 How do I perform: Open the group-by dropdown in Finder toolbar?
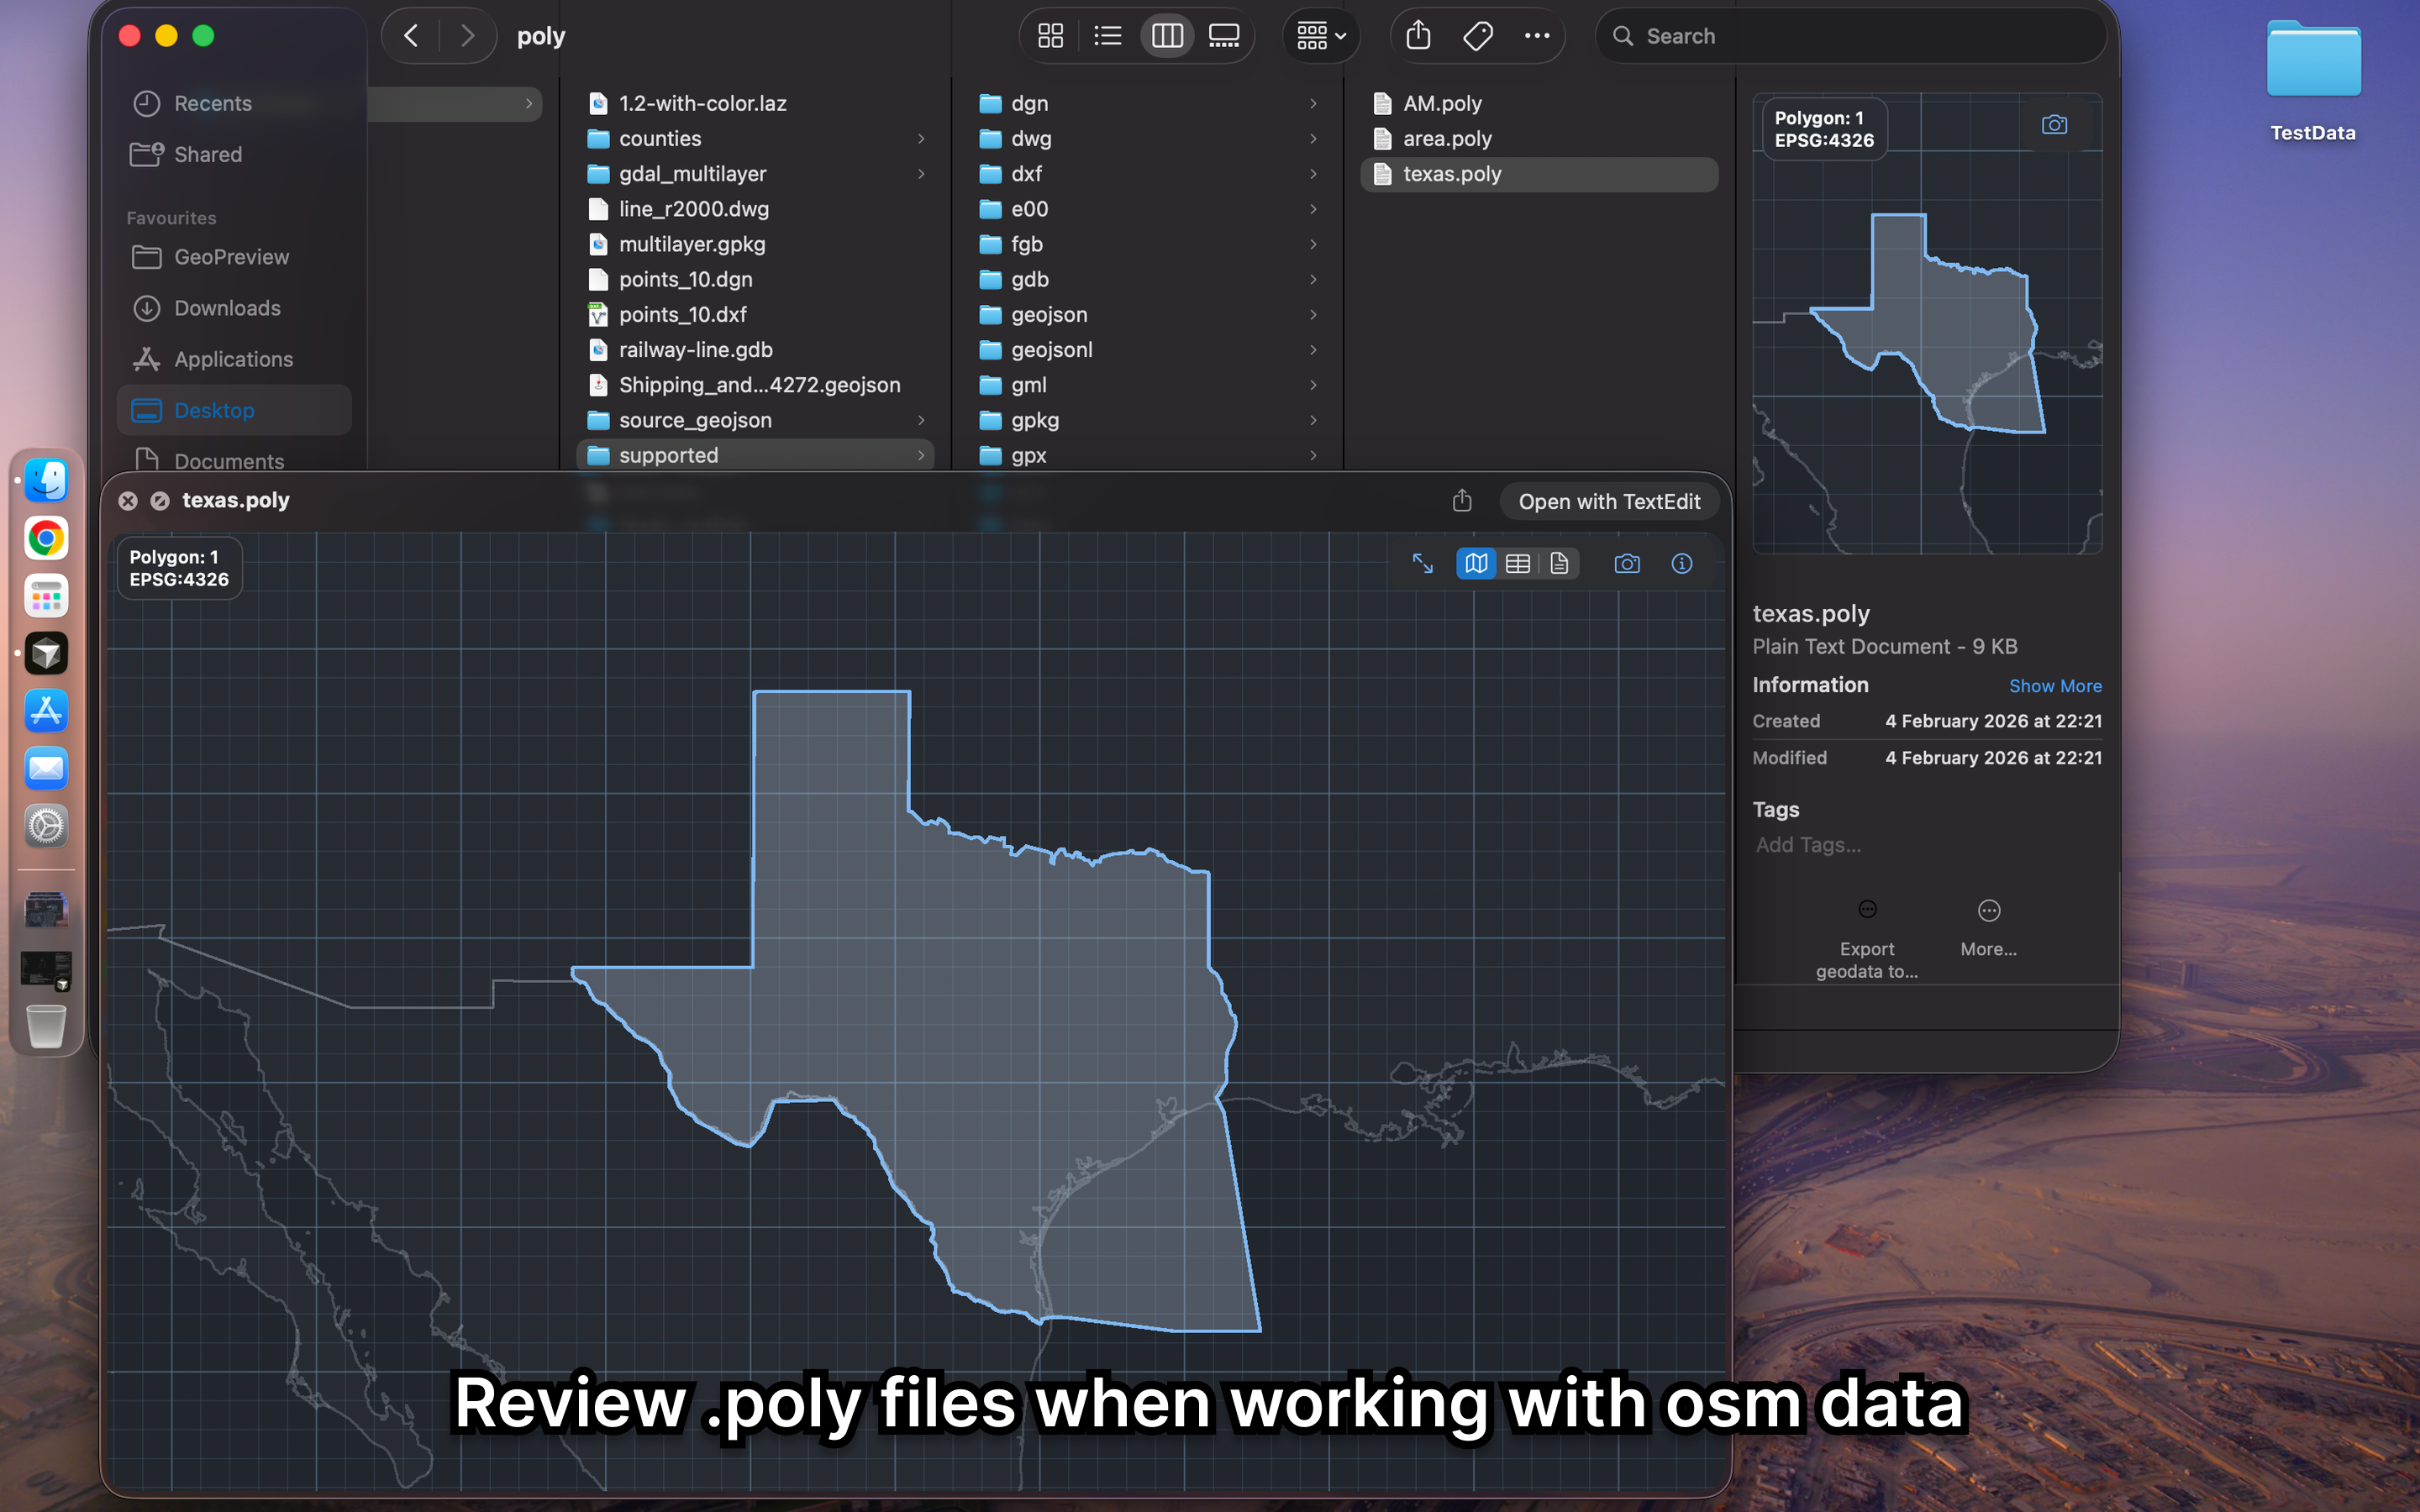point(1320,36)
